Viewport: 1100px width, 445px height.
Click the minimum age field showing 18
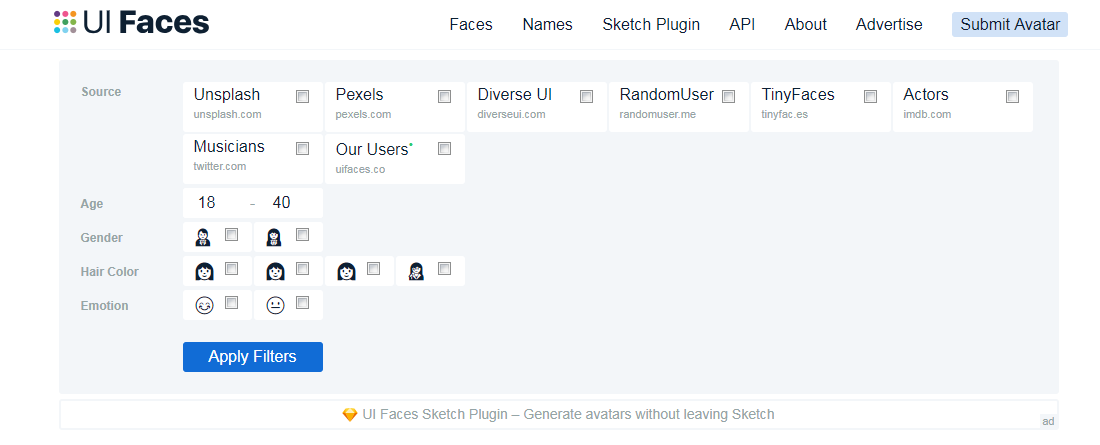pos(206,203)
